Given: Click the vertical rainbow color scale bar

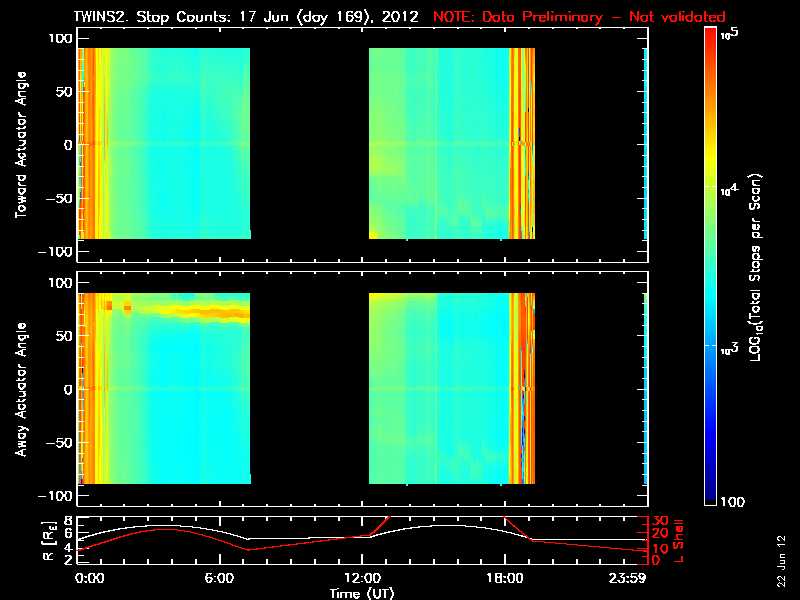Looking at the screenshot, I should coord(711,265).
